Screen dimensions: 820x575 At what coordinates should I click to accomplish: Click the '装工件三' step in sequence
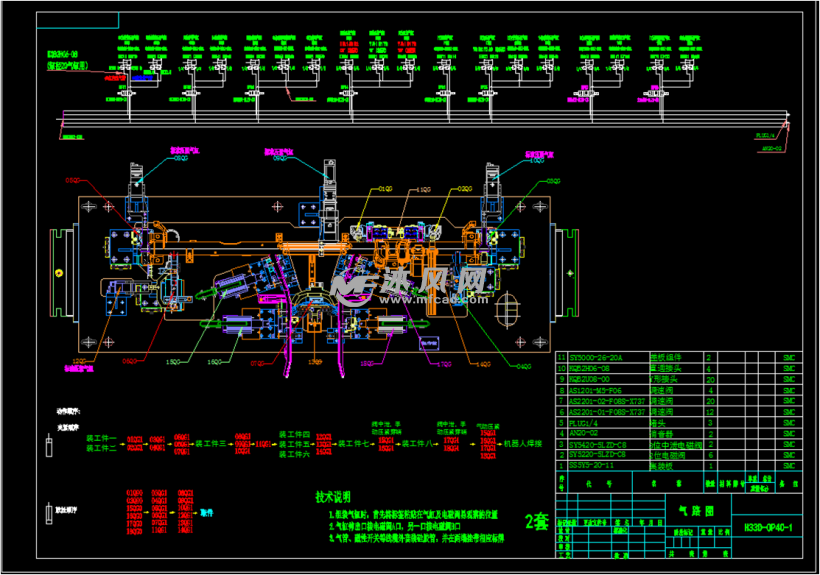pos(211,442)
